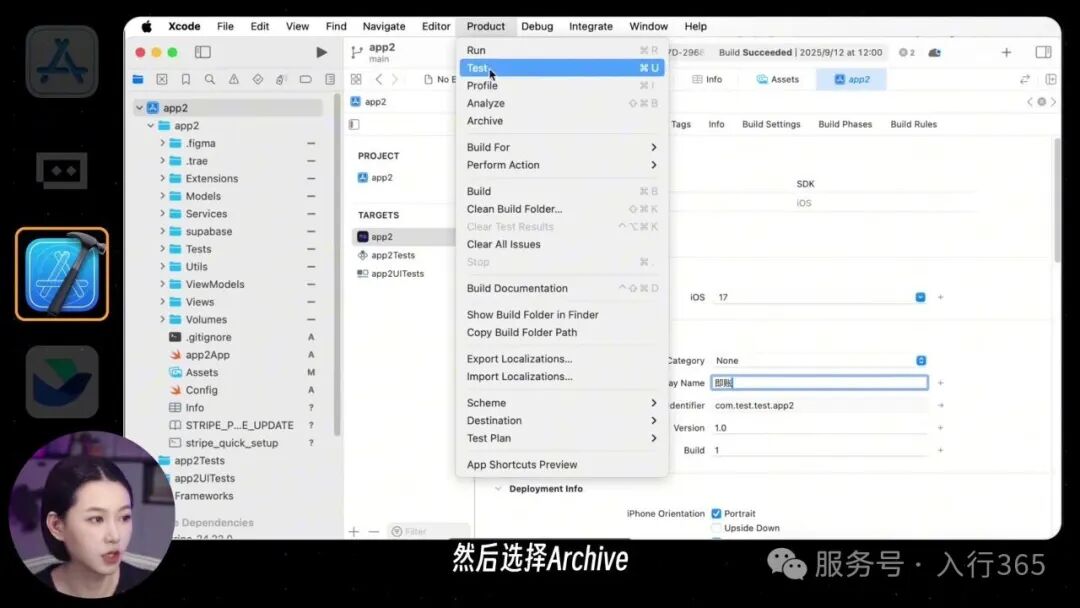Select Archive from the Product menu

click(x=484, y=120)
